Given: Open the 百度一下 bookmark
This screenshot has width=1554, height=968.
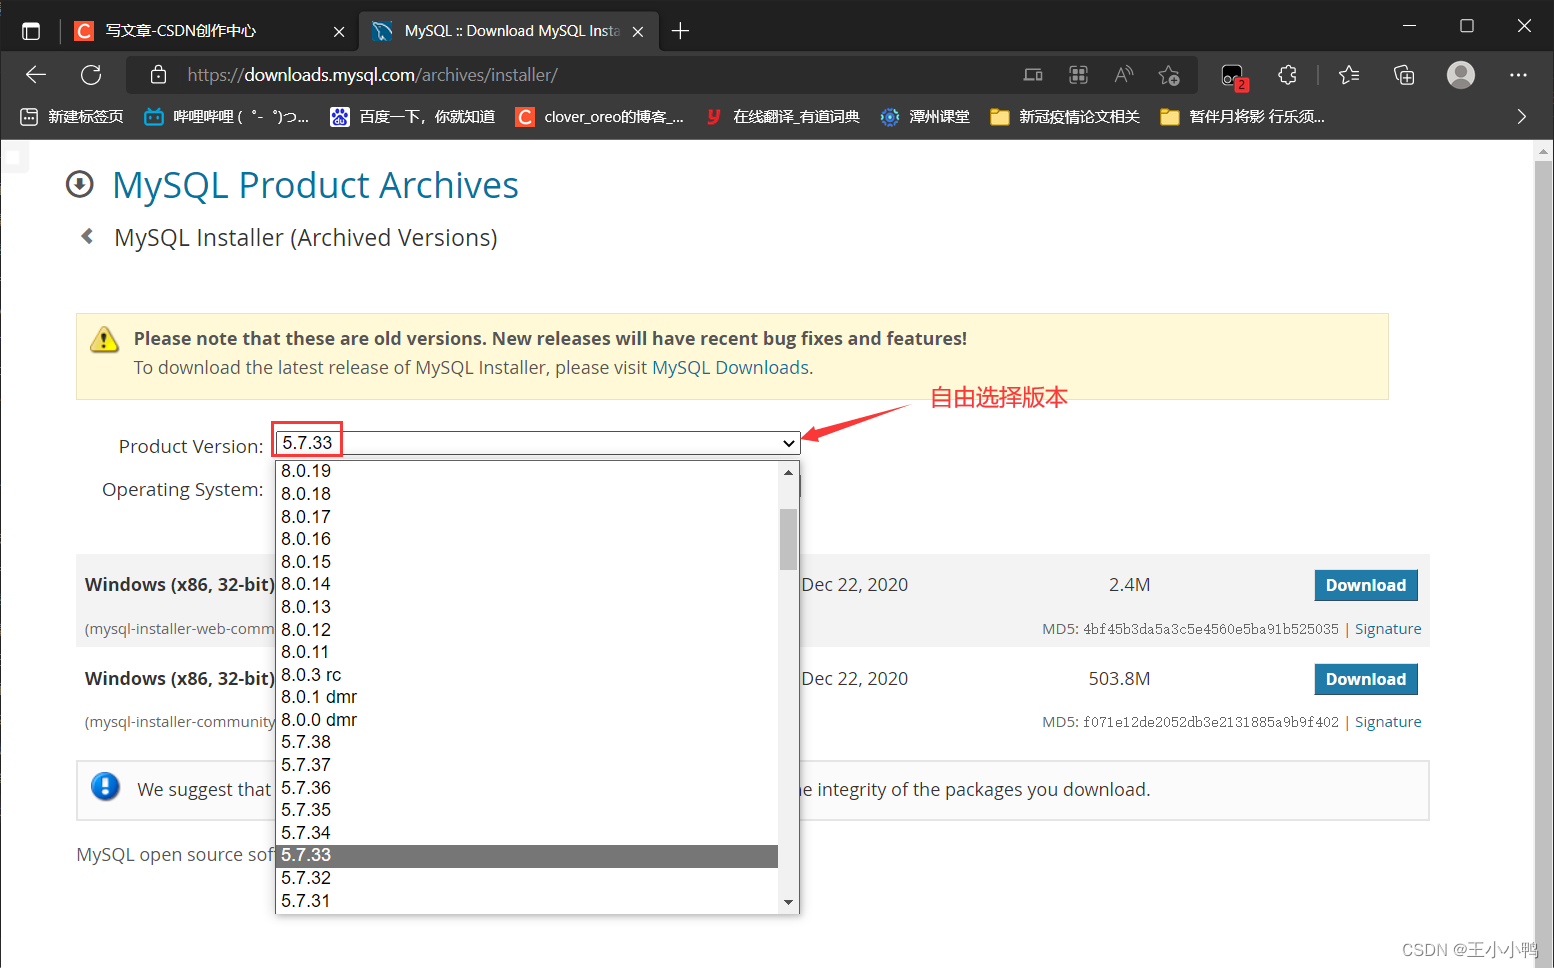Looking at the screenshot, I should [413, 117].
